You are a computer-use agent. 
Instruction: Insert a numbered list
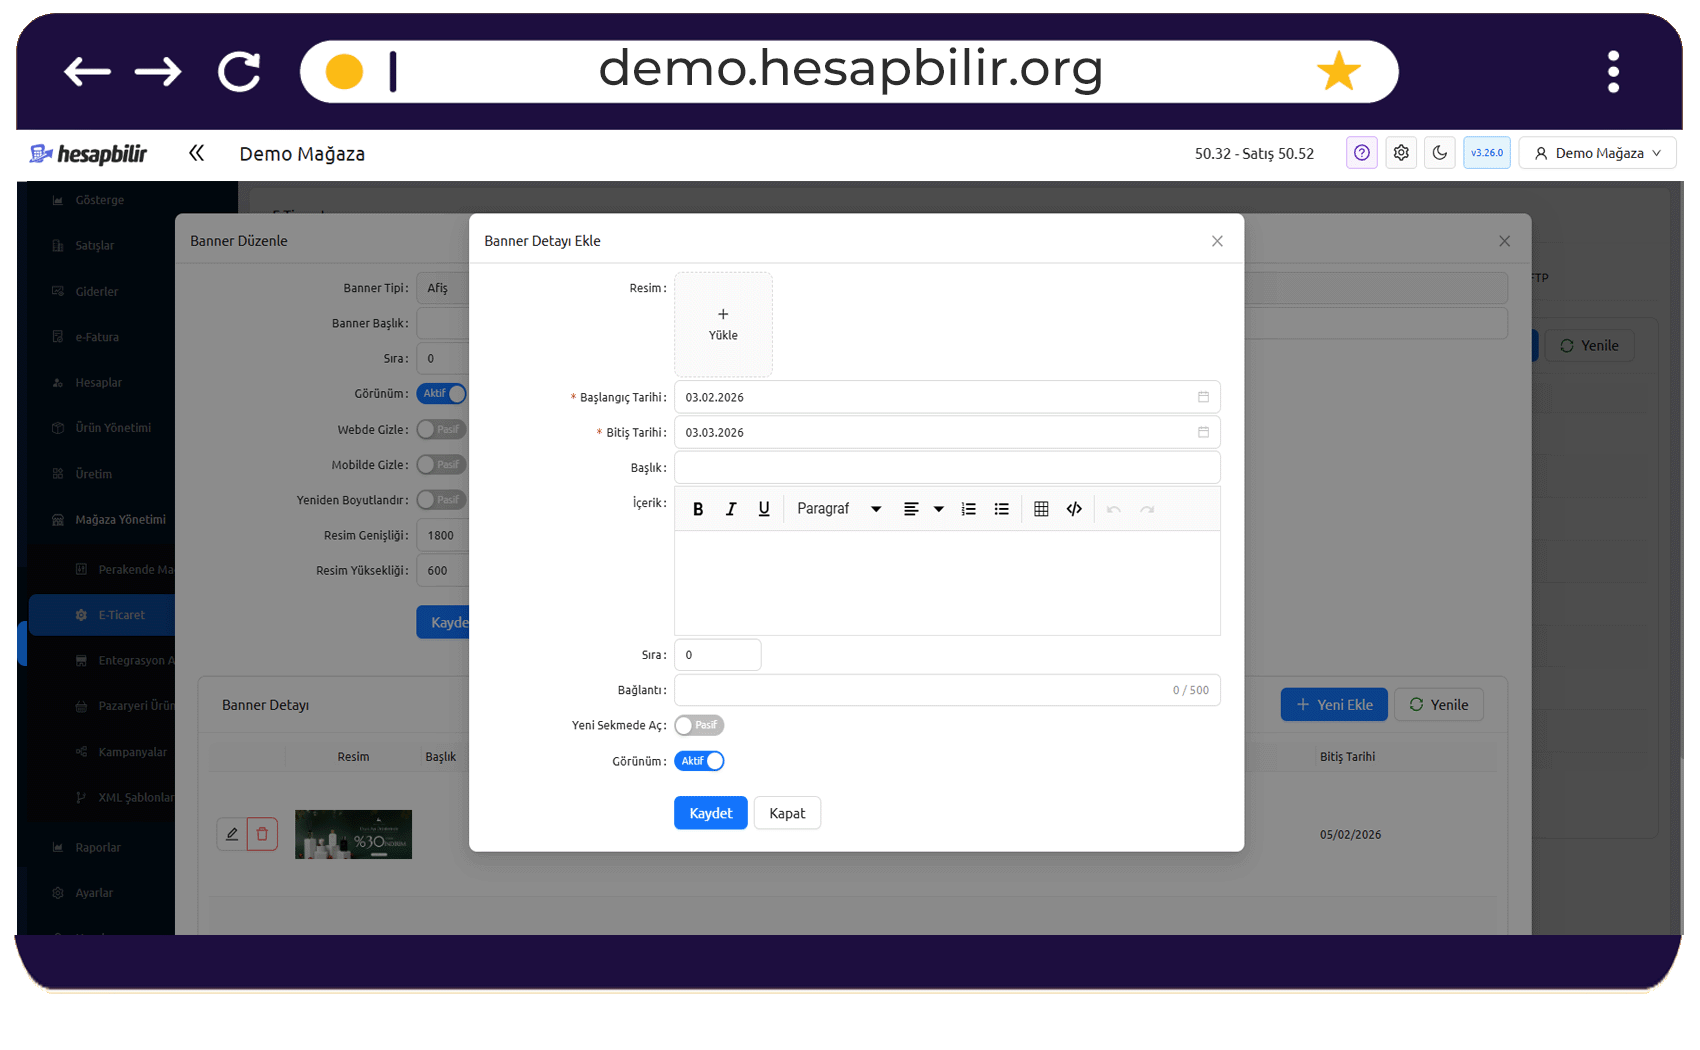click(x=968, y=509)
